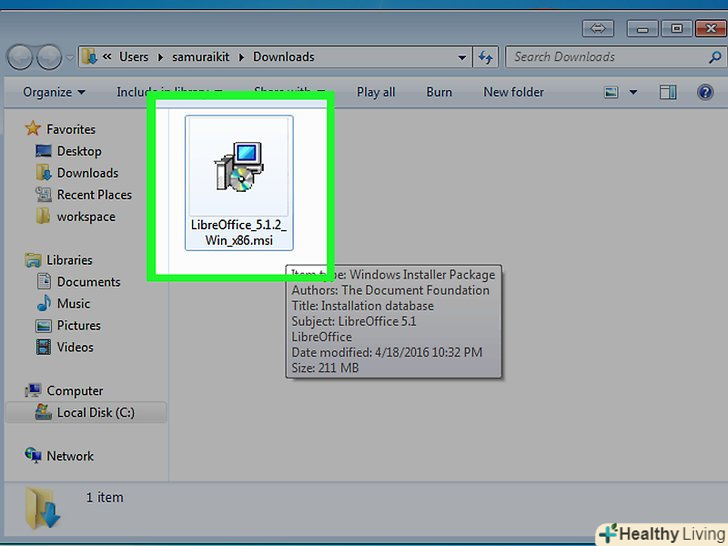The height and width of the screenshot is (546, 728).
Task: Click the Downloads folder icon in sidebar
Action: (43, 173)
